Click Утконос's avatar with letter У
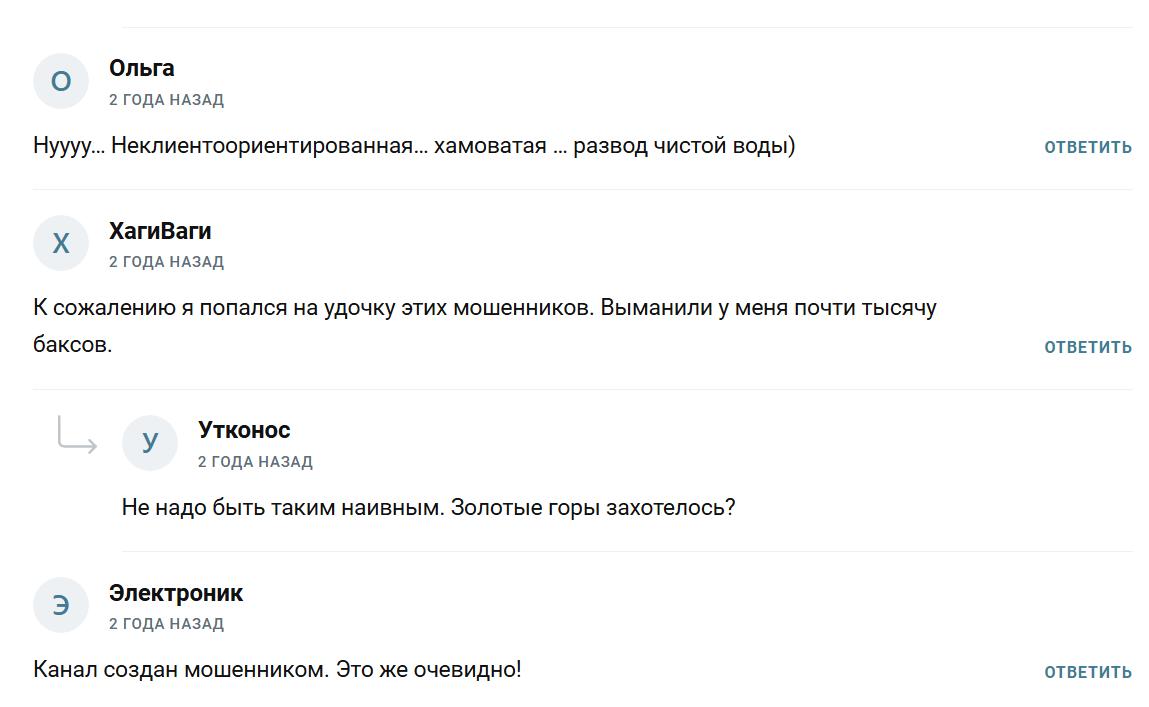The width and height of the screenshot is (1149, 707). coord(150,442)
